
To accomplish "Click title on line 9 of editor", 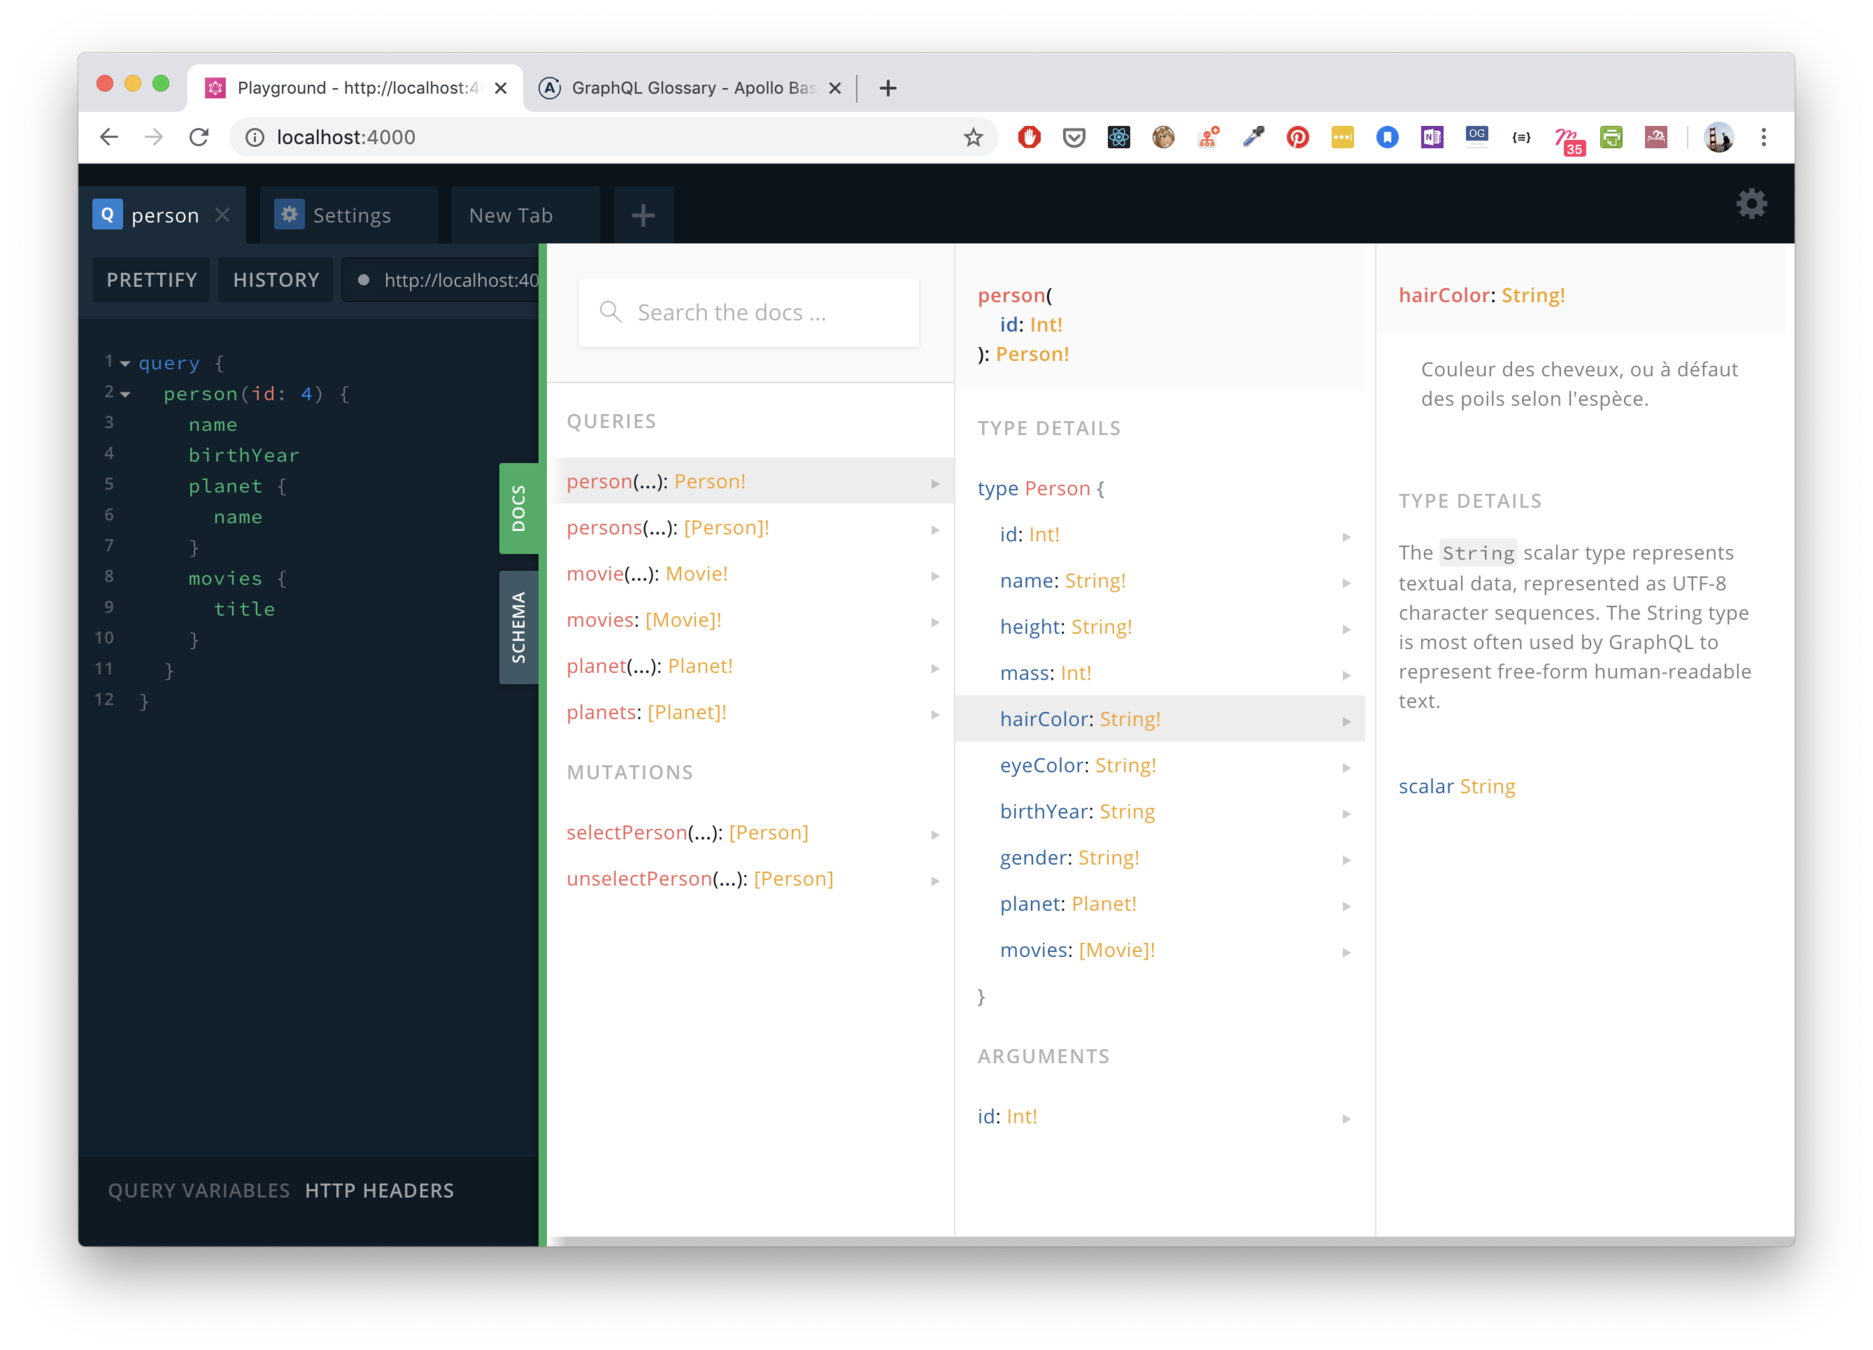I will coord(244,609).
